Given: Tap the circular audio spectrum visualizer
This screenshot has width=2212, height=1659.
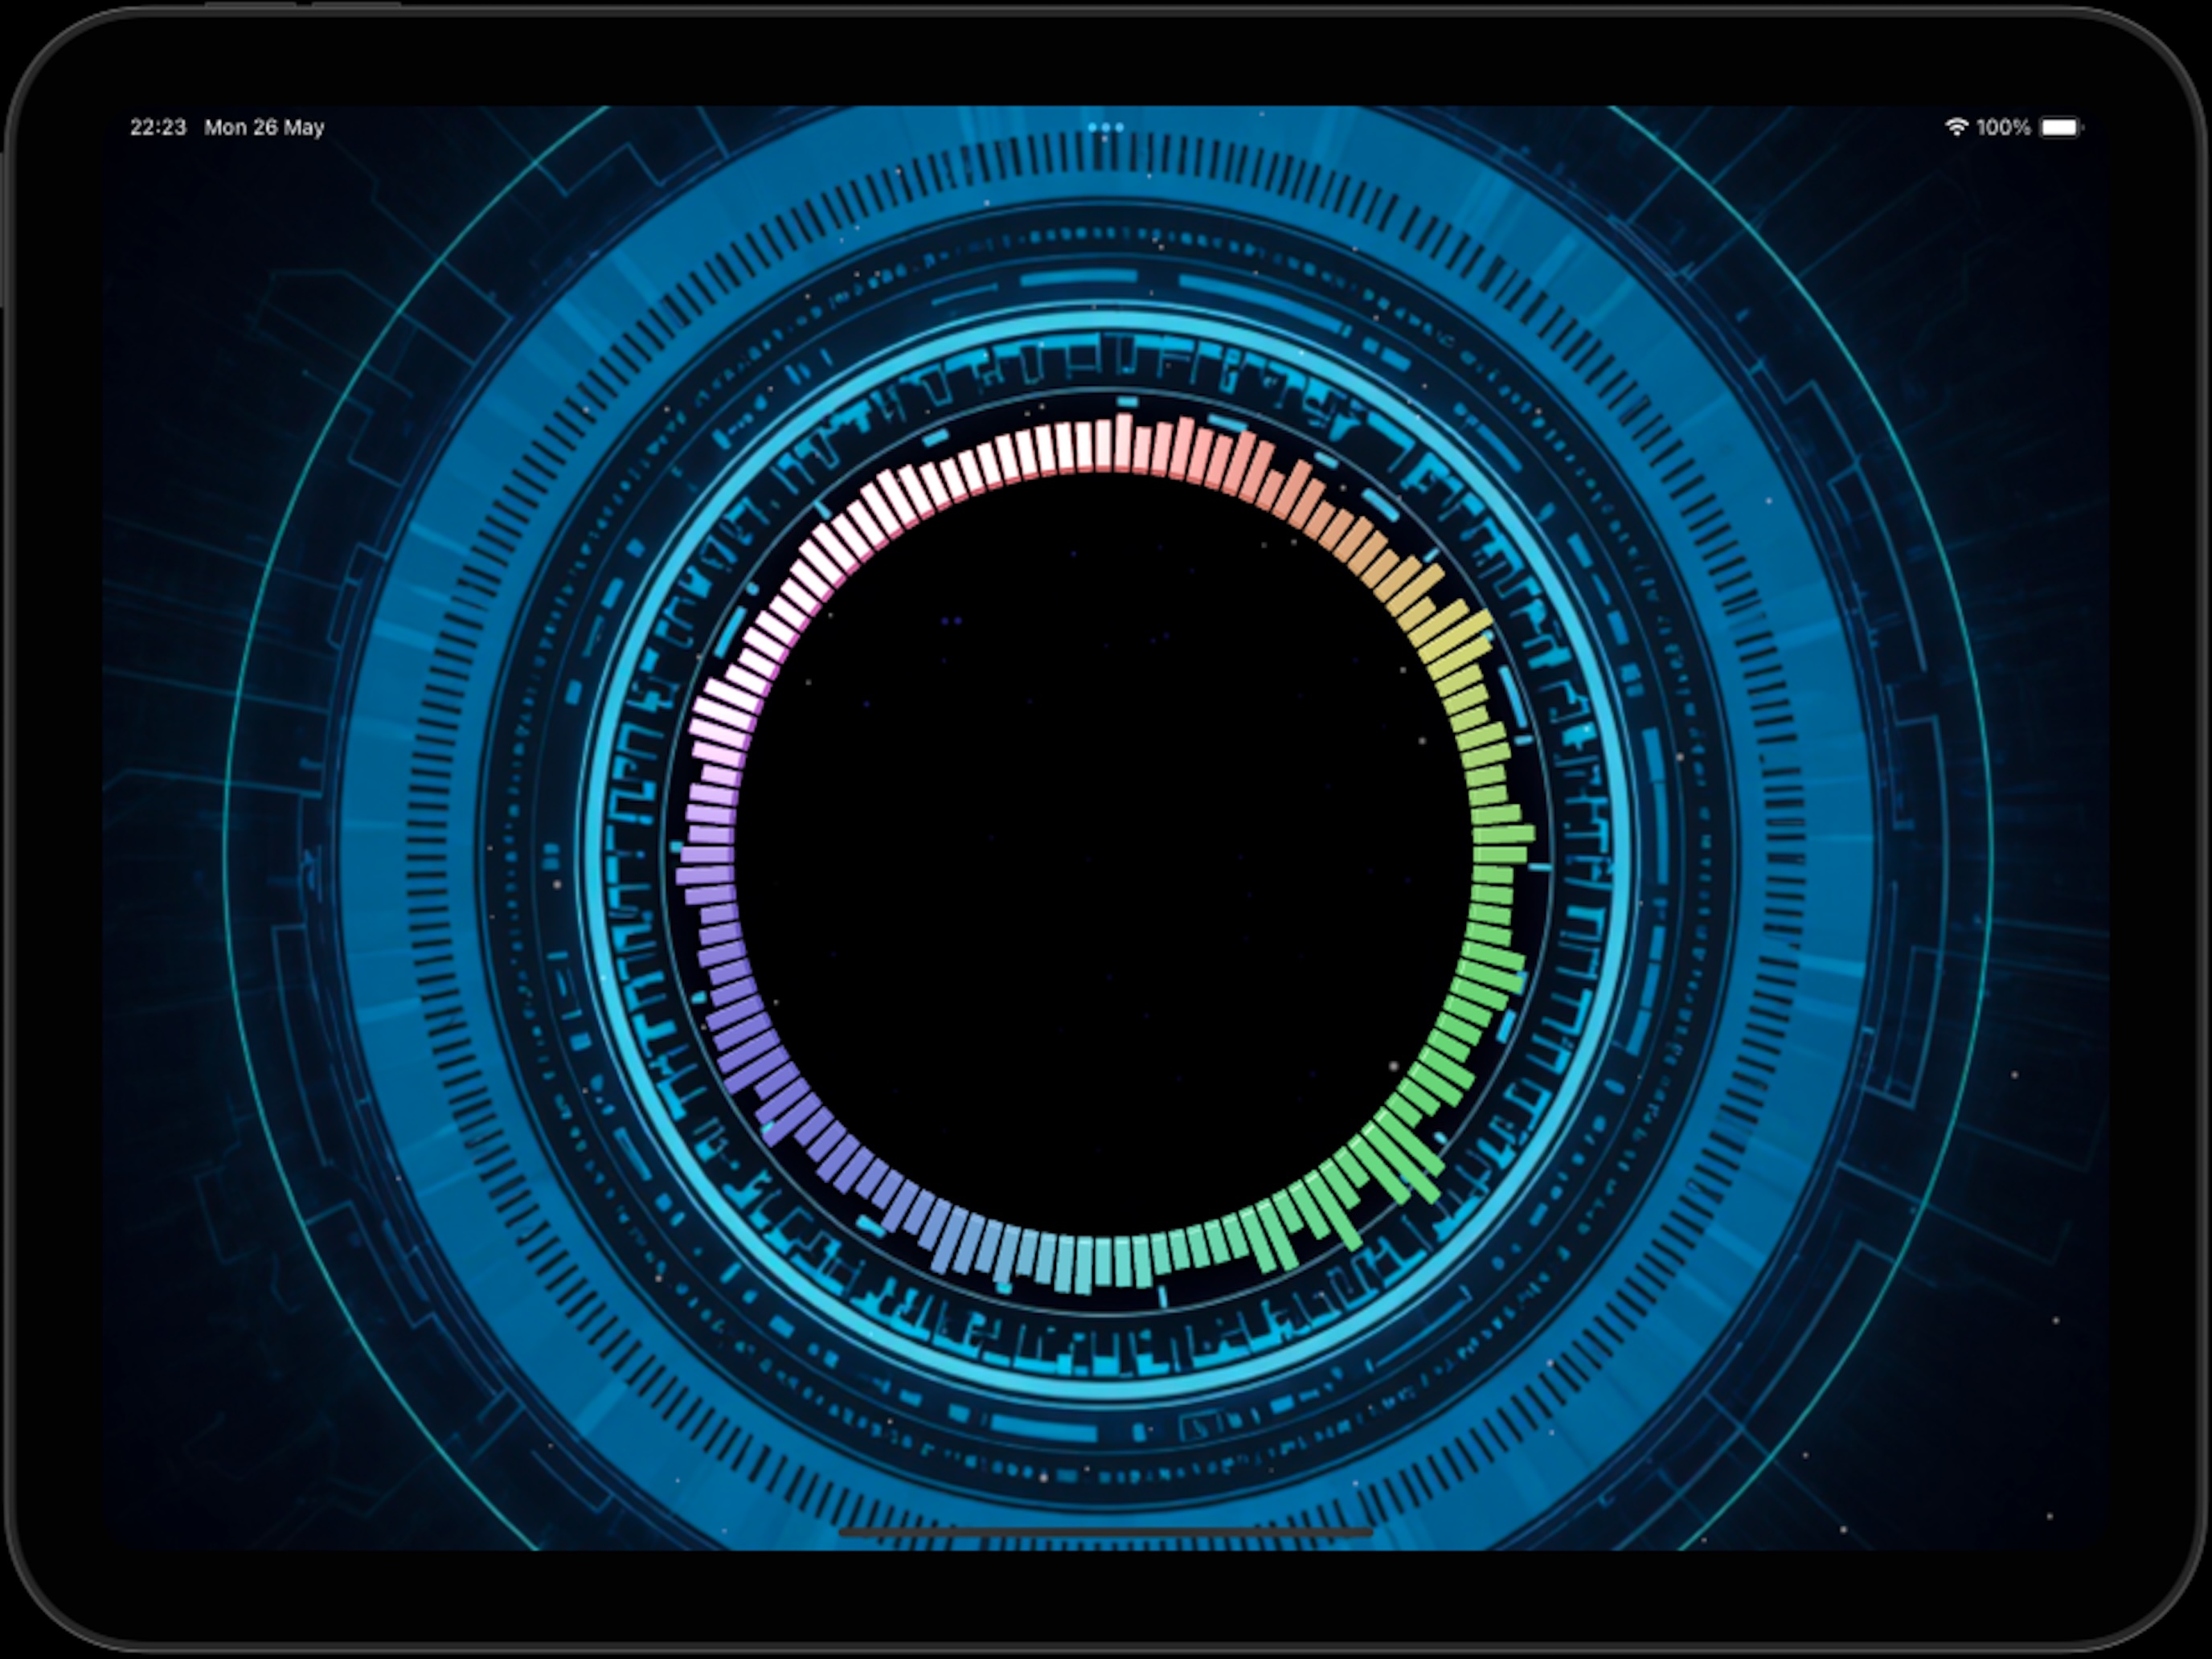Looking at the screenshot, I should (x=1104, y=852).
